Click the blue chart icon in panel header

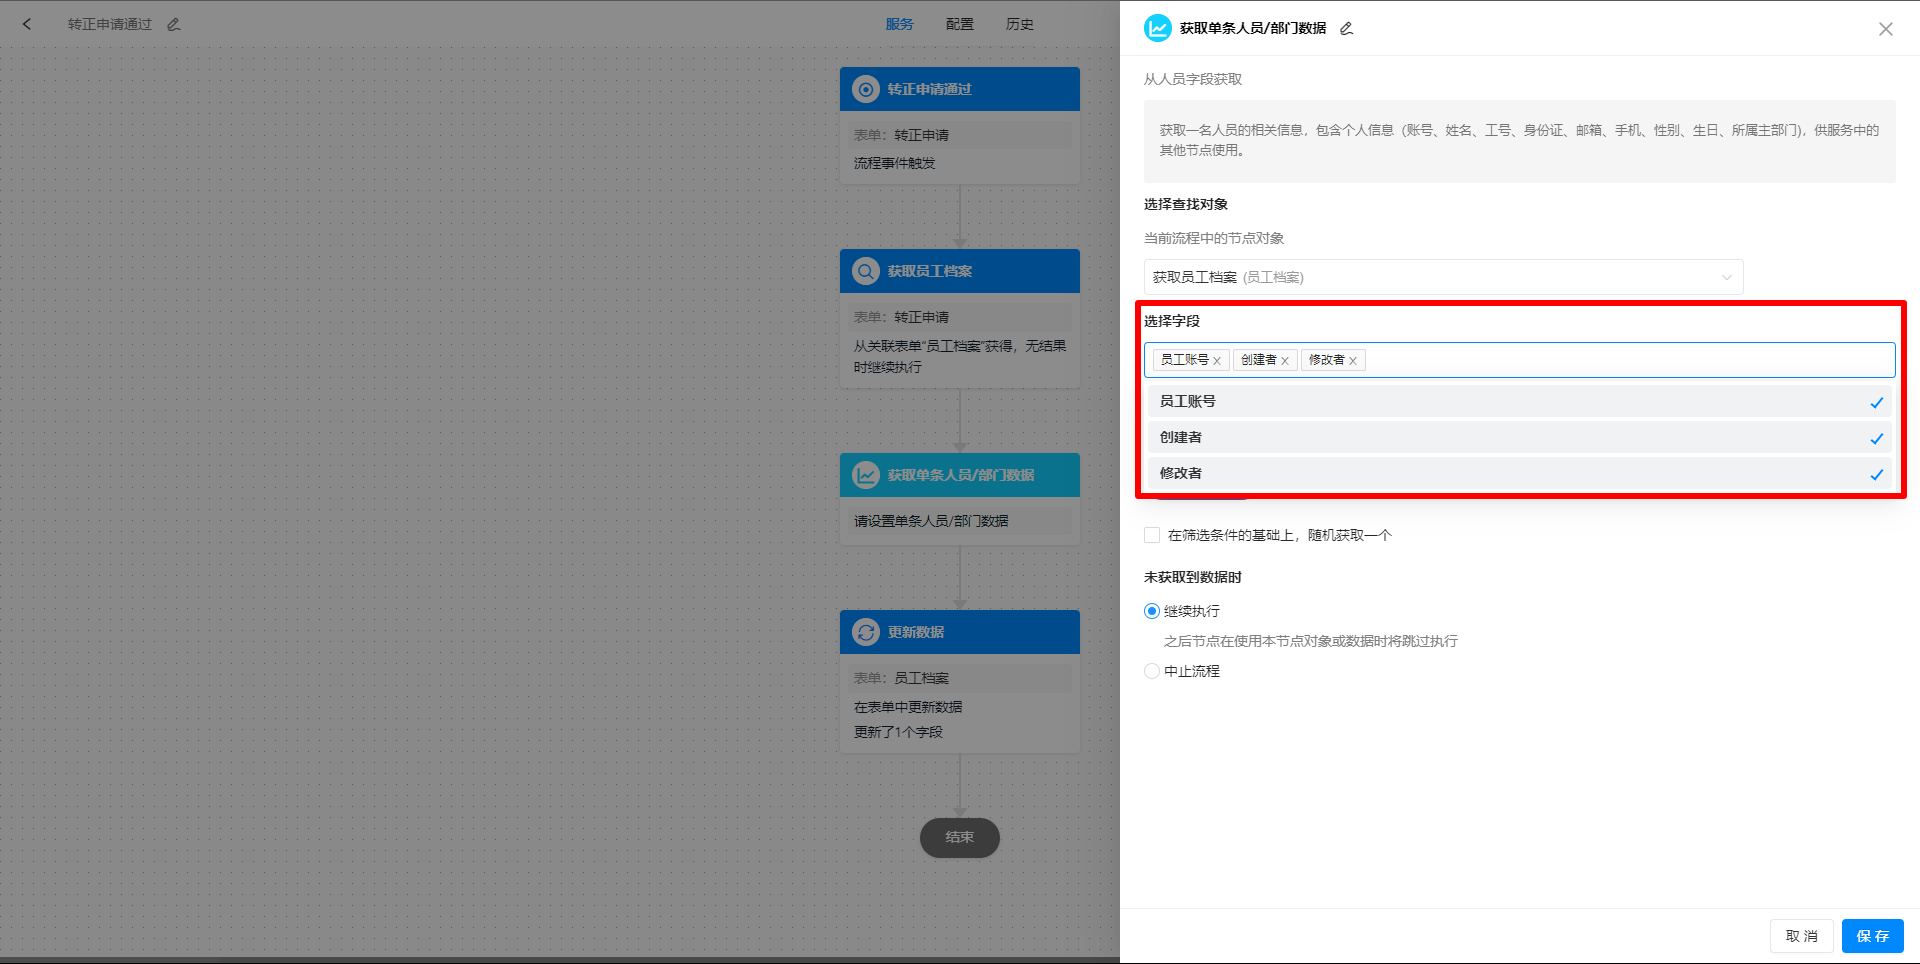(1157, 28)
